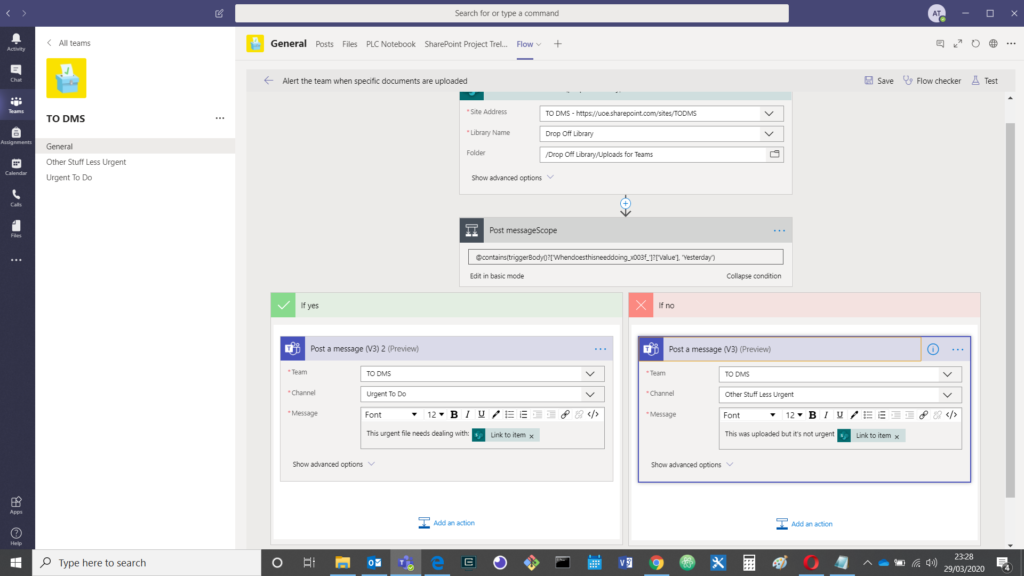The image size is (1024, 576).
Task: Open TO DMS team more options ellipsis
Action: pos(220,118)
